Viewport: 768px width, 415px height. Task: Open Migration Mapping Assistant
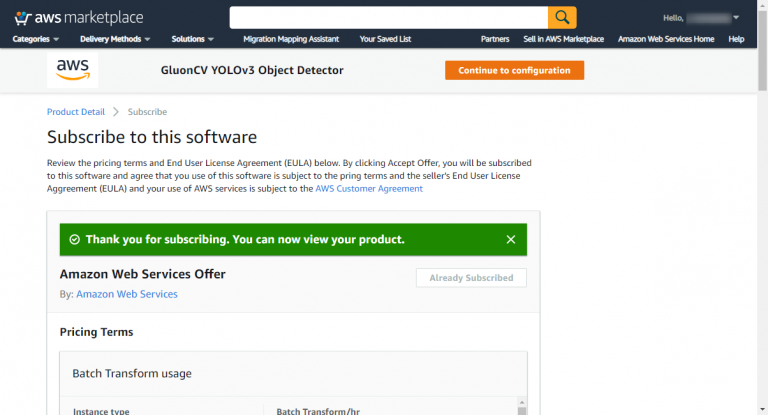291,39
